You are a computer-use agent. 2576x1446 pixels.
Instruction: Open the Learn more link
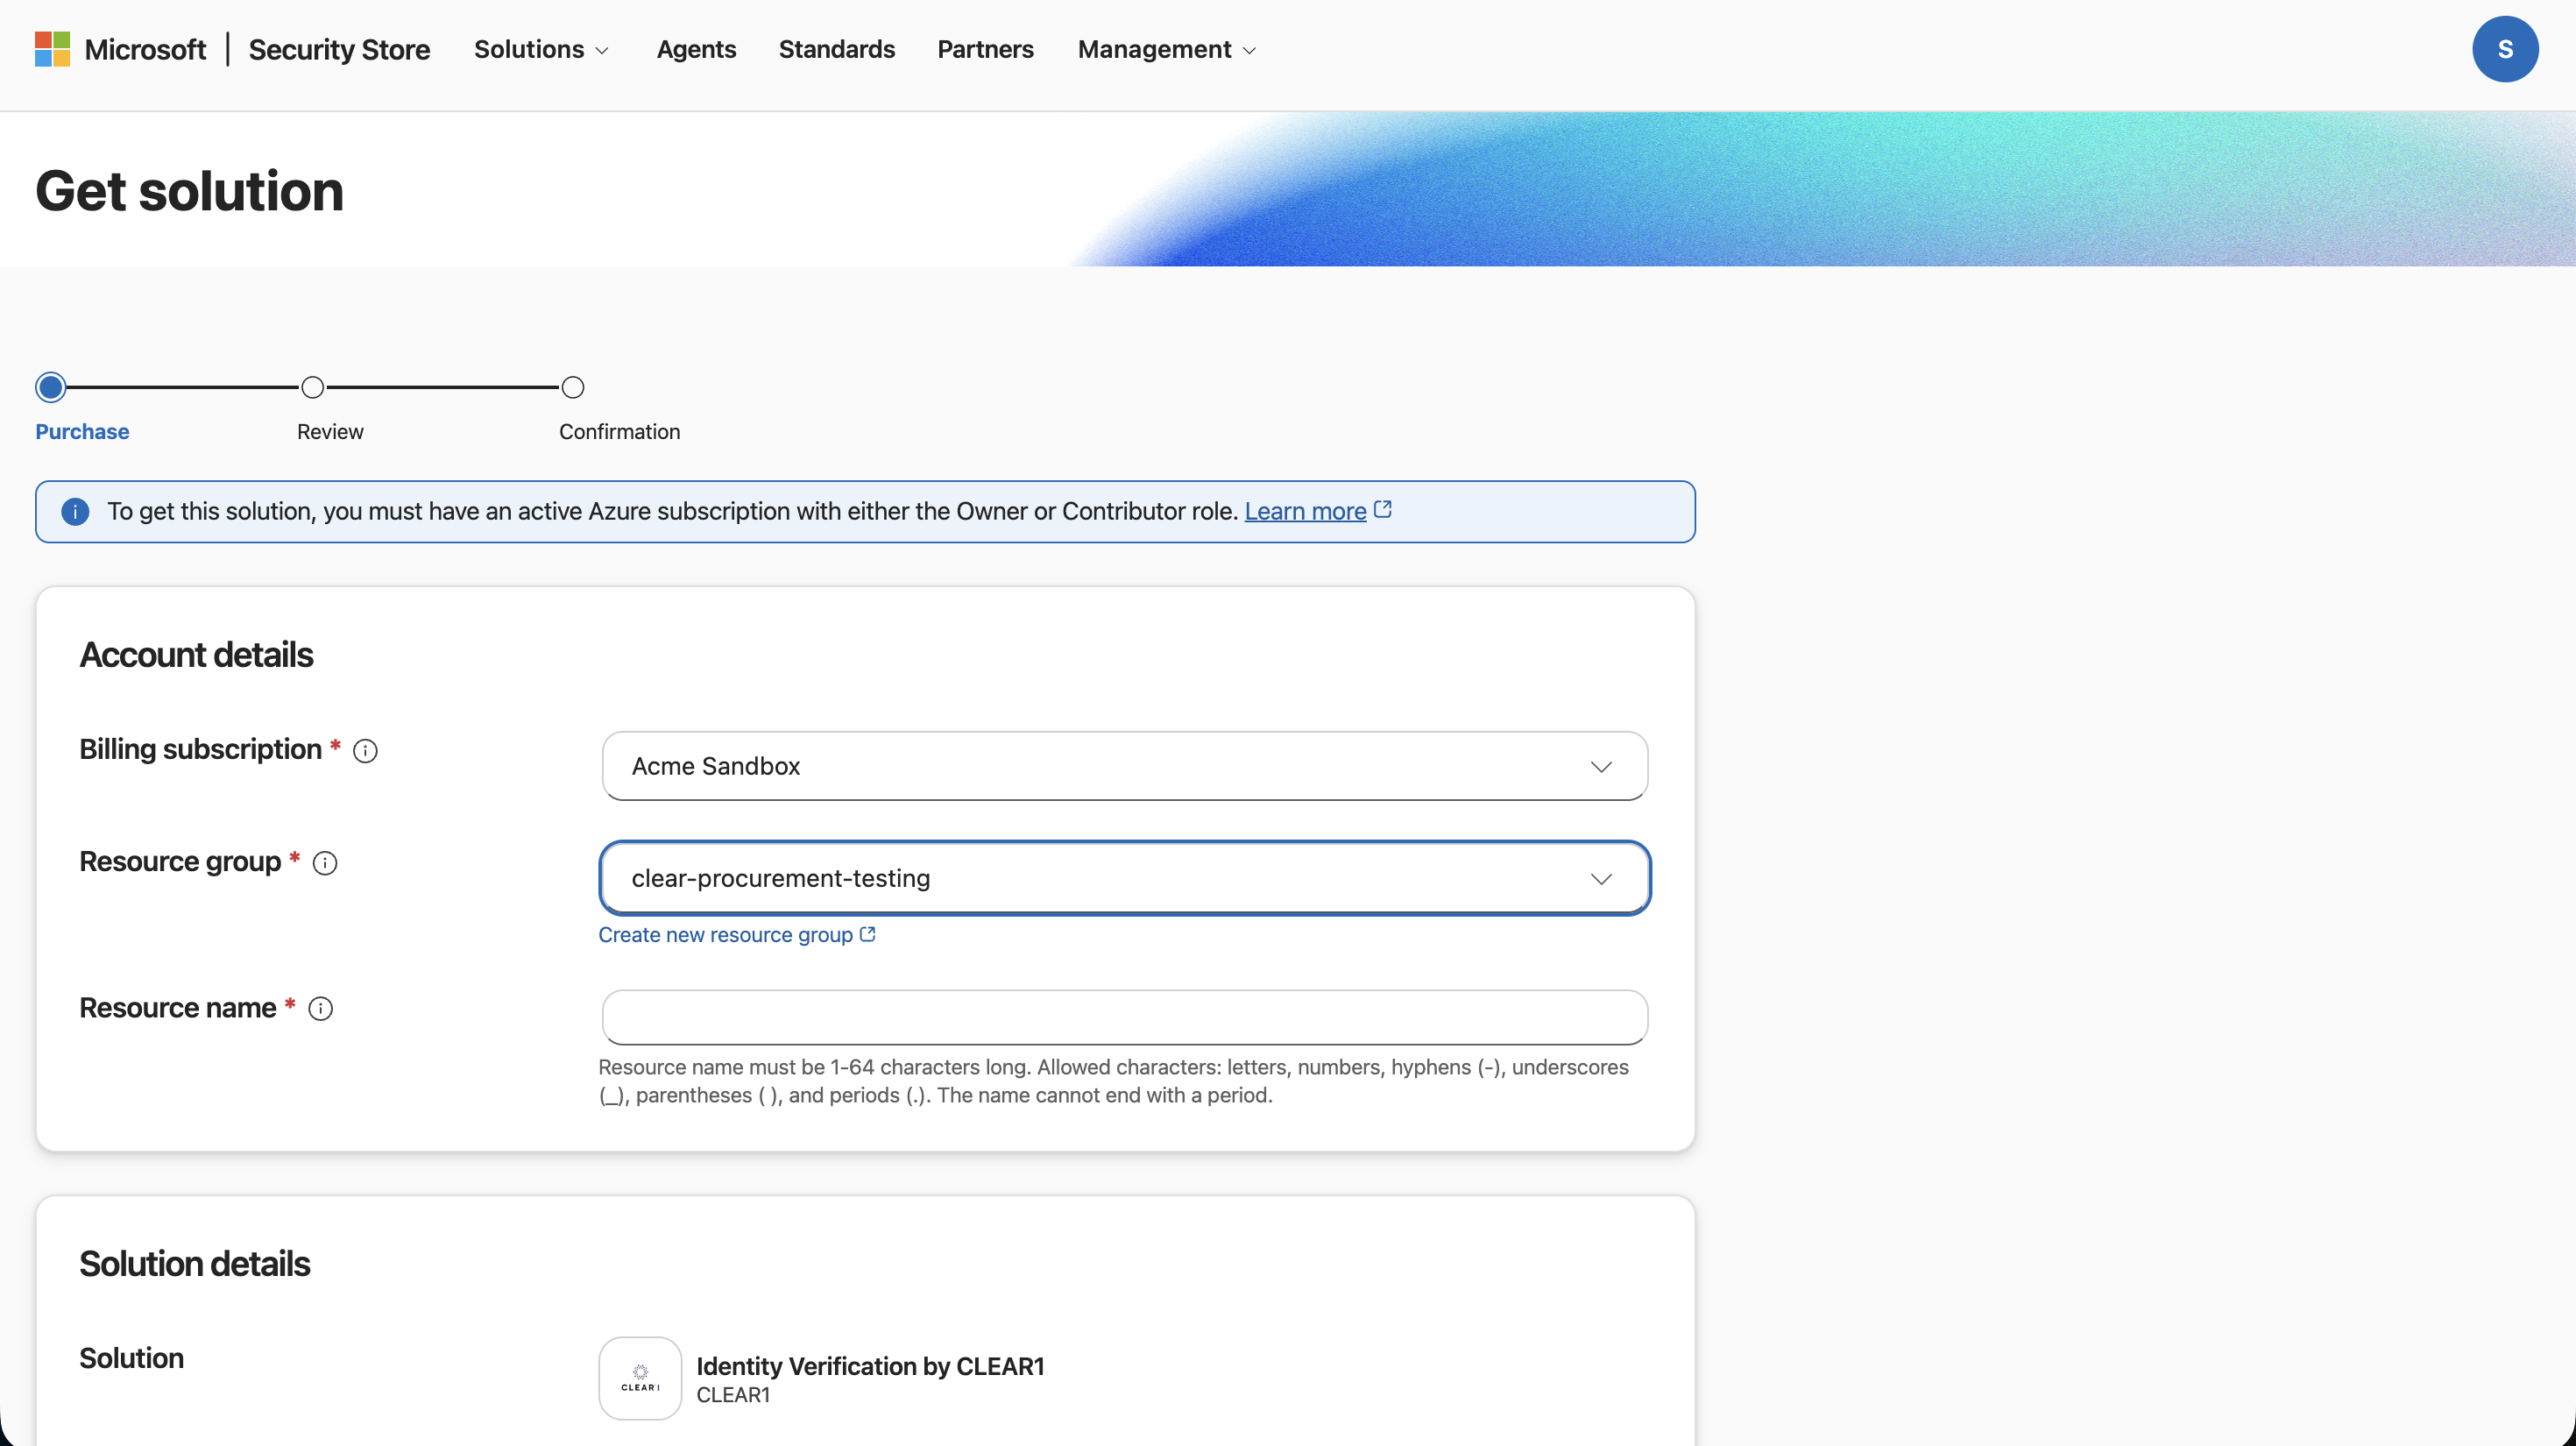[x=1305, y=511]
